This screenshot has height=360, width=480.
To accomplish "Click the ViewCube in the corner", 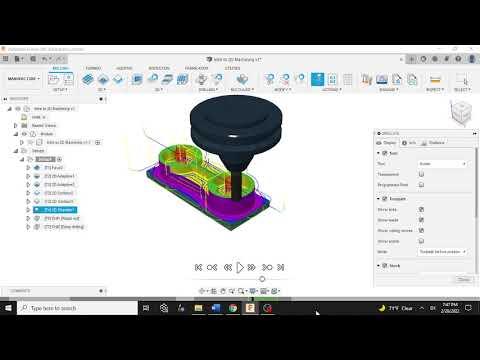I will point(461,113).
